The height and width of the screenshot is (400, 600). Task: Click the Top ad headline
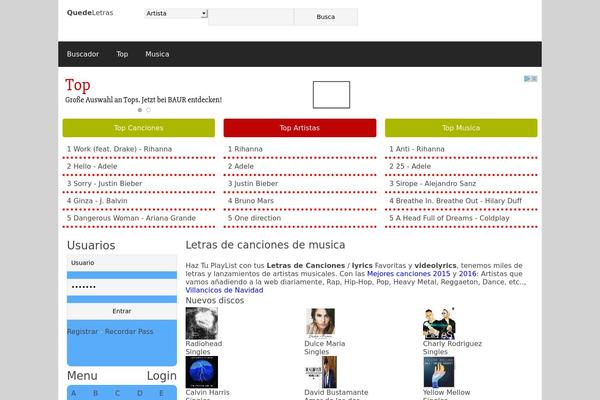click(x=78, y=85)
